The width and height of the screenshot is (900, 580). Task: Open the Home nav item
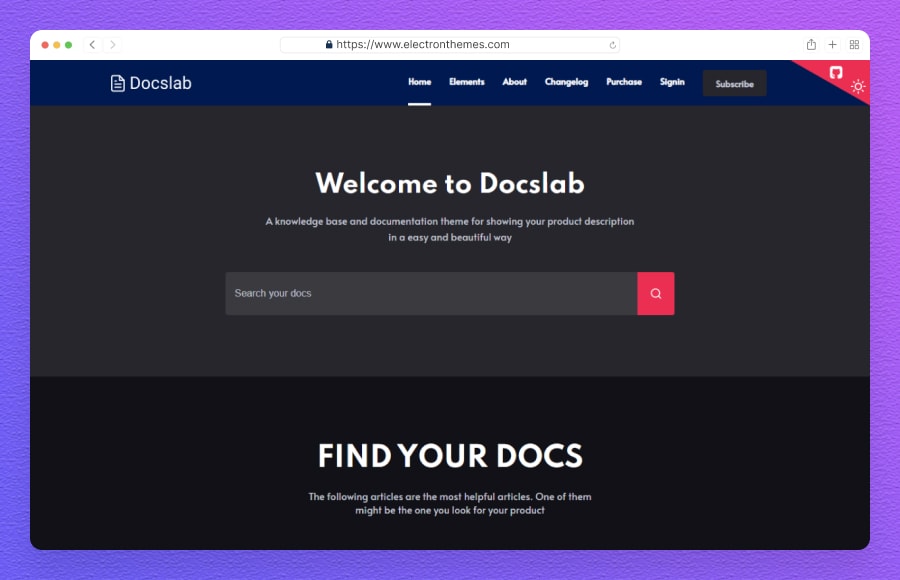pos(420,82)
